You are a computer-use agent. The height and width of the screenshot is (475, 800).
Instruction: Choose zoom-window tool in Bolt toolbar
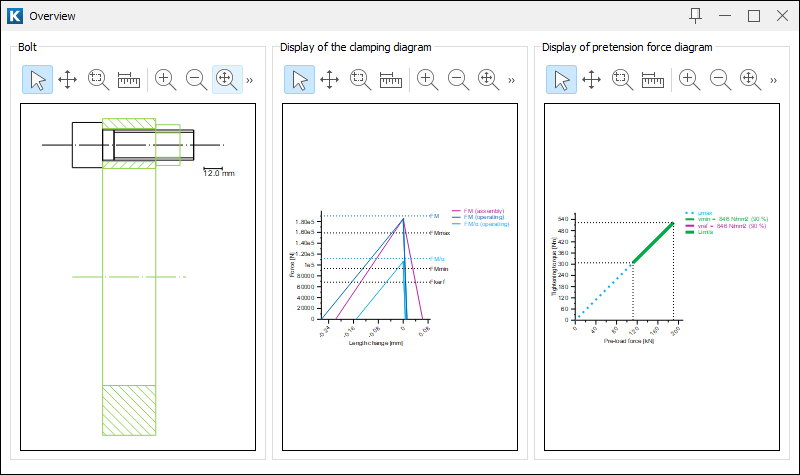(x=98, y=80)
